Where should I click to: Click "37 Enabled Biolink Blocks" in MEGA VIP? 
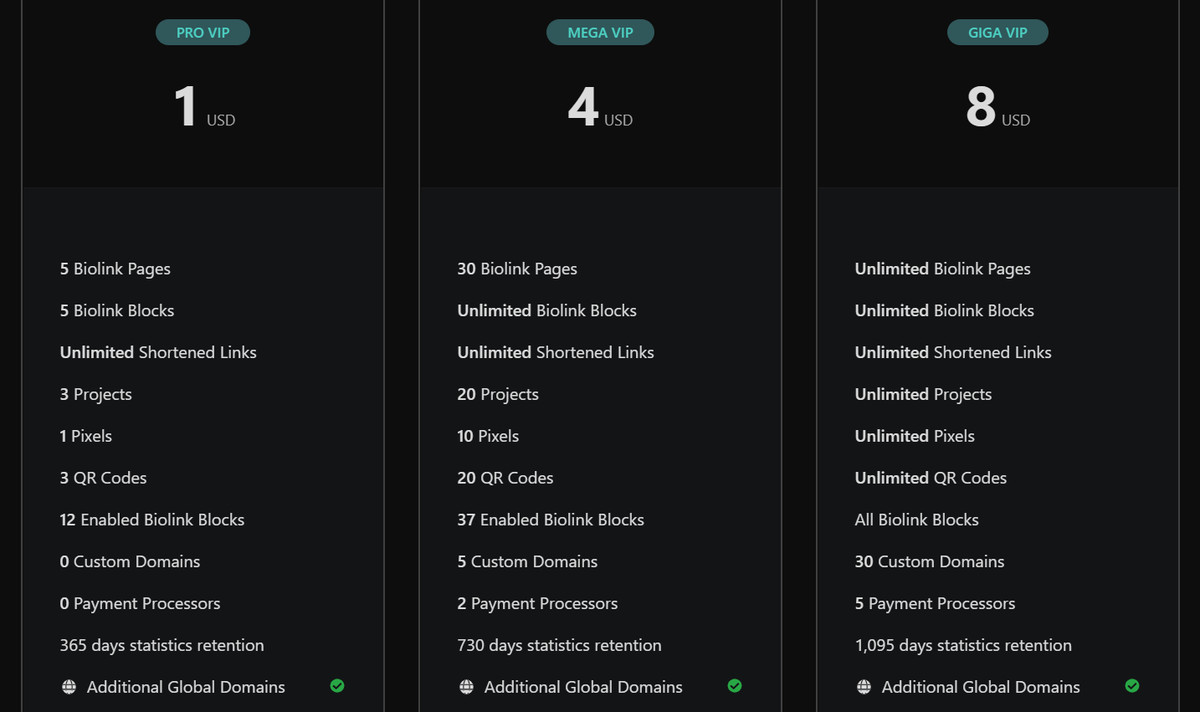pos(550,520)
